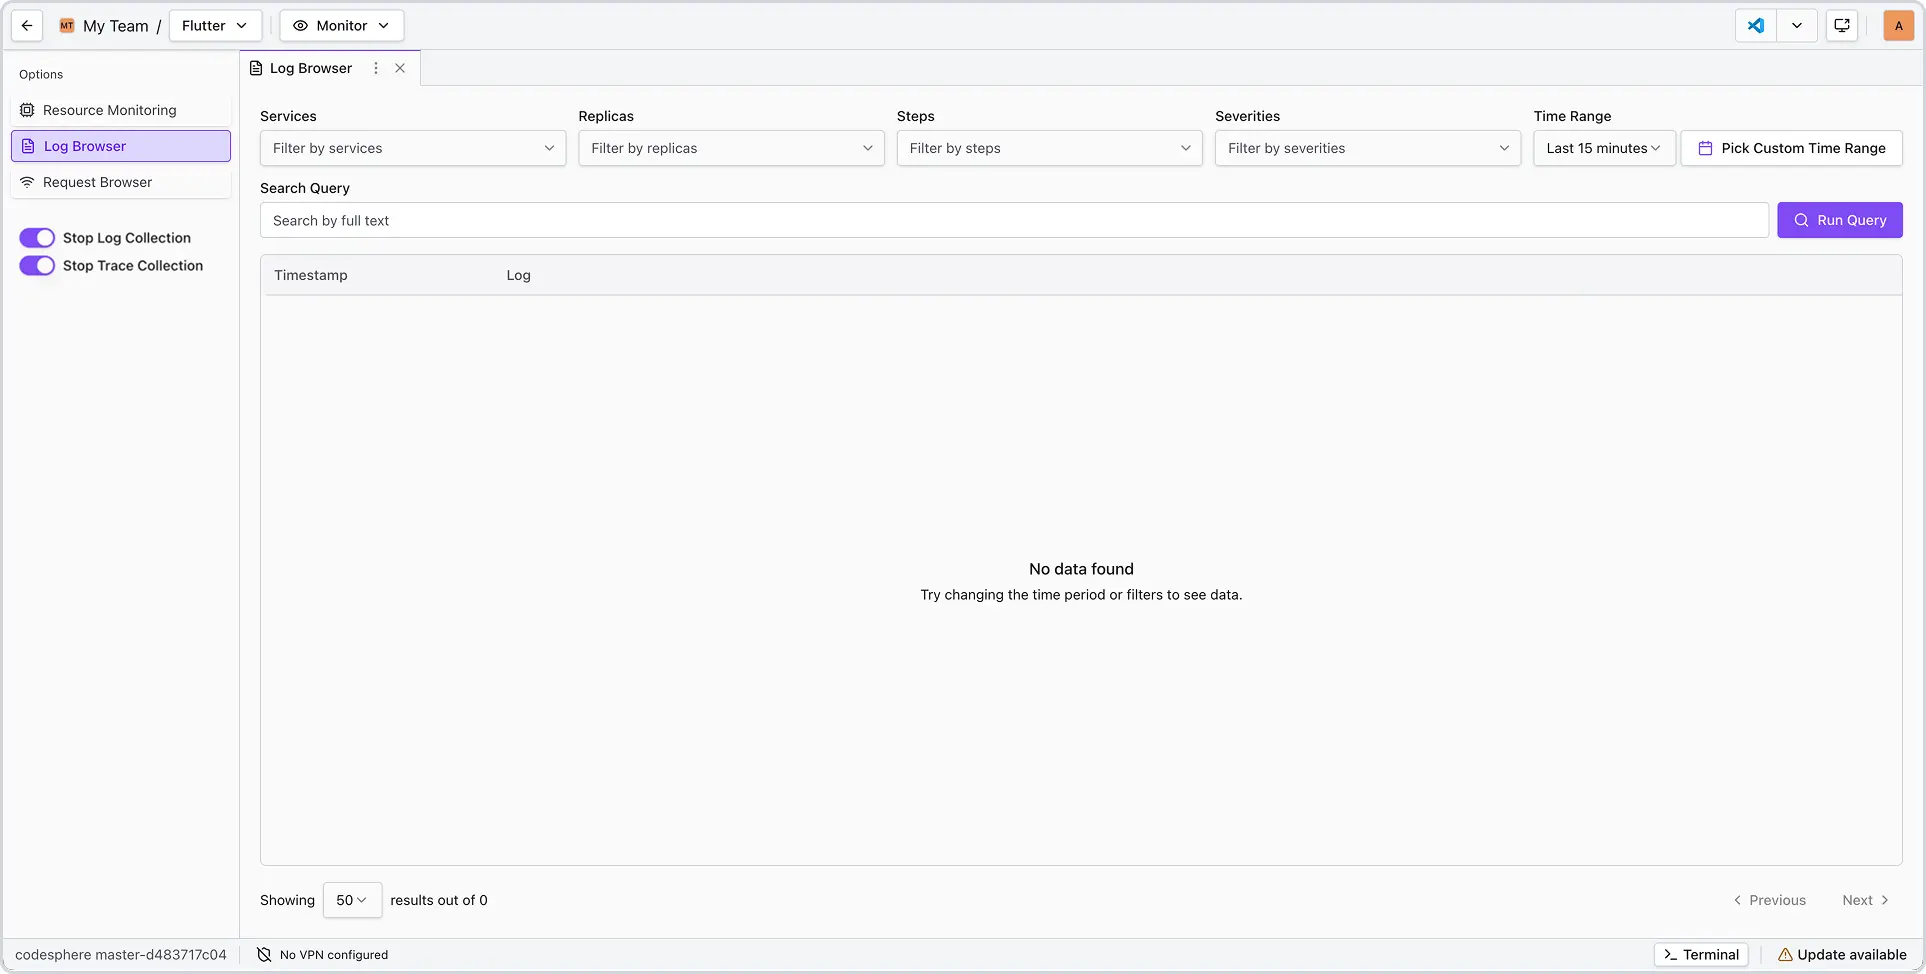1926x974 pixels.
Task: Click the back arrow in the top bar
Action: 26,25
